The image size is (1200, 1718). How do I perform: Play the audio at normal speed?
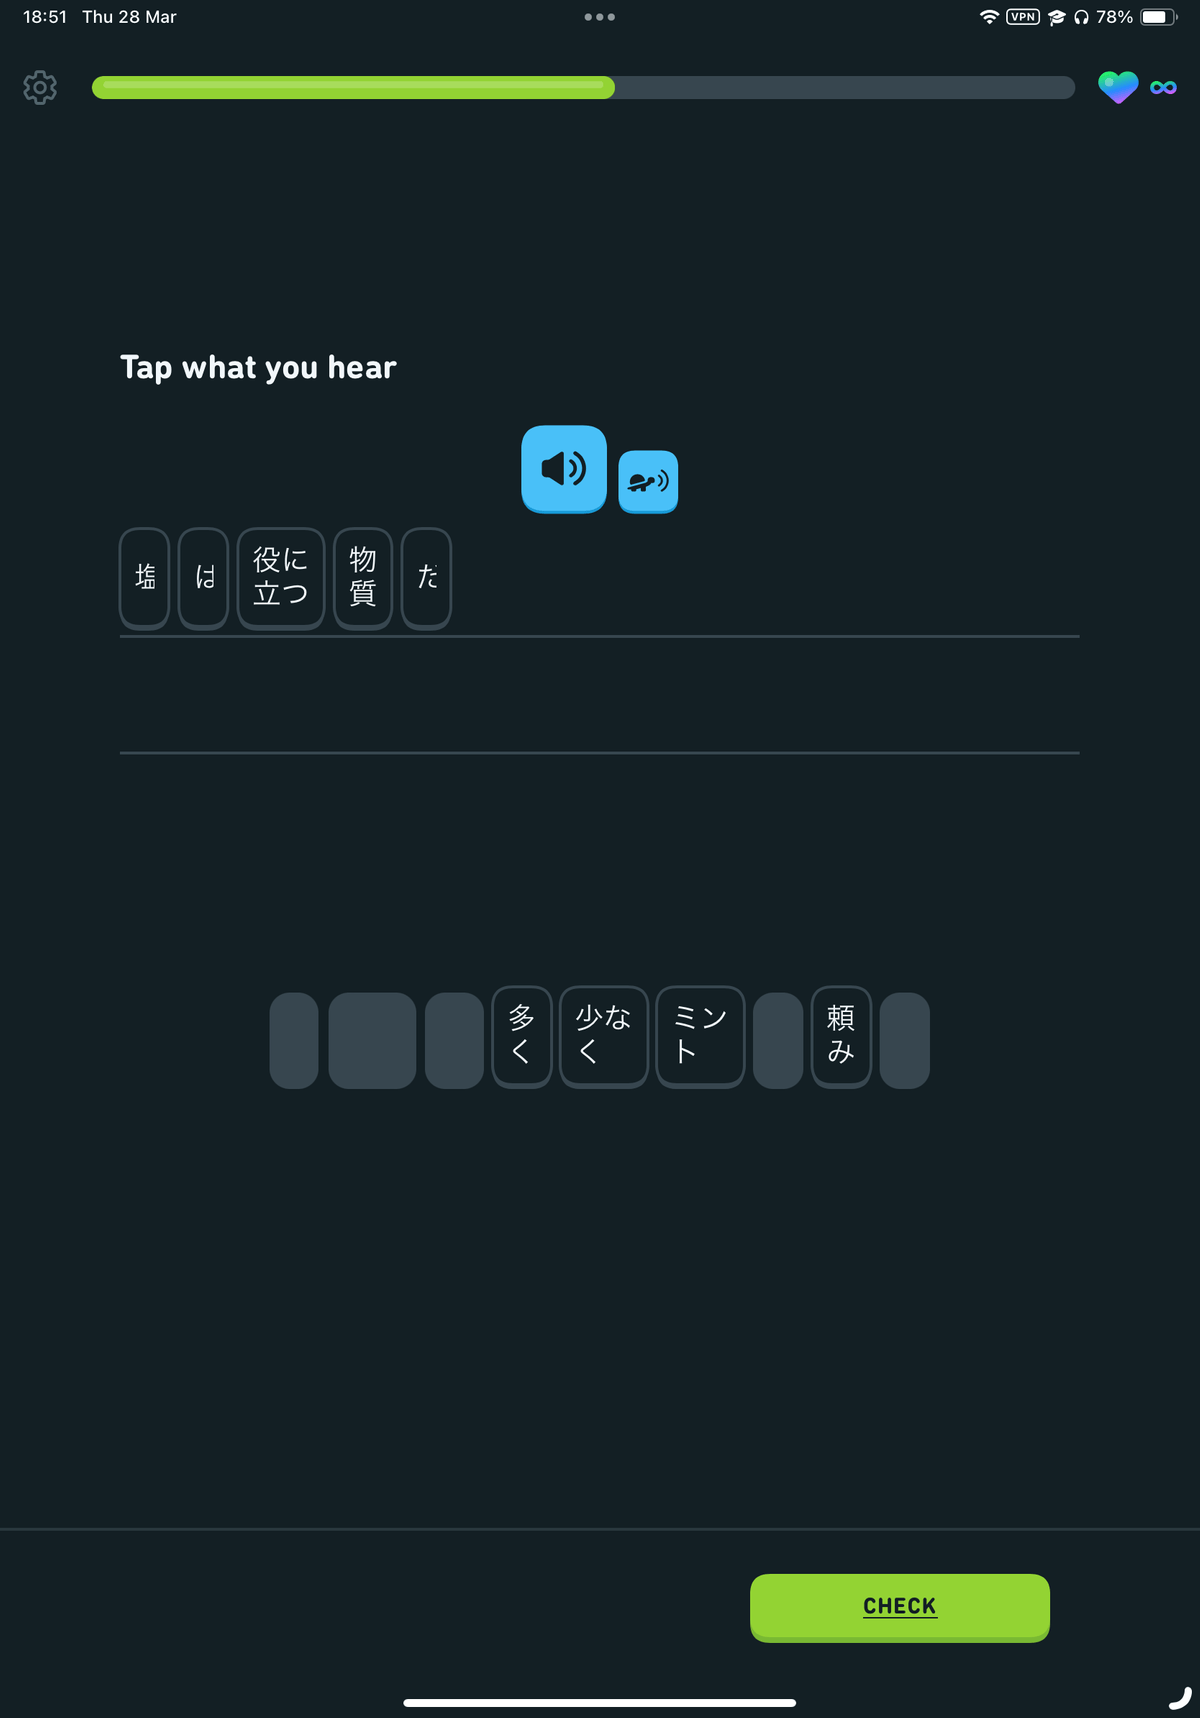pos(564,469)
